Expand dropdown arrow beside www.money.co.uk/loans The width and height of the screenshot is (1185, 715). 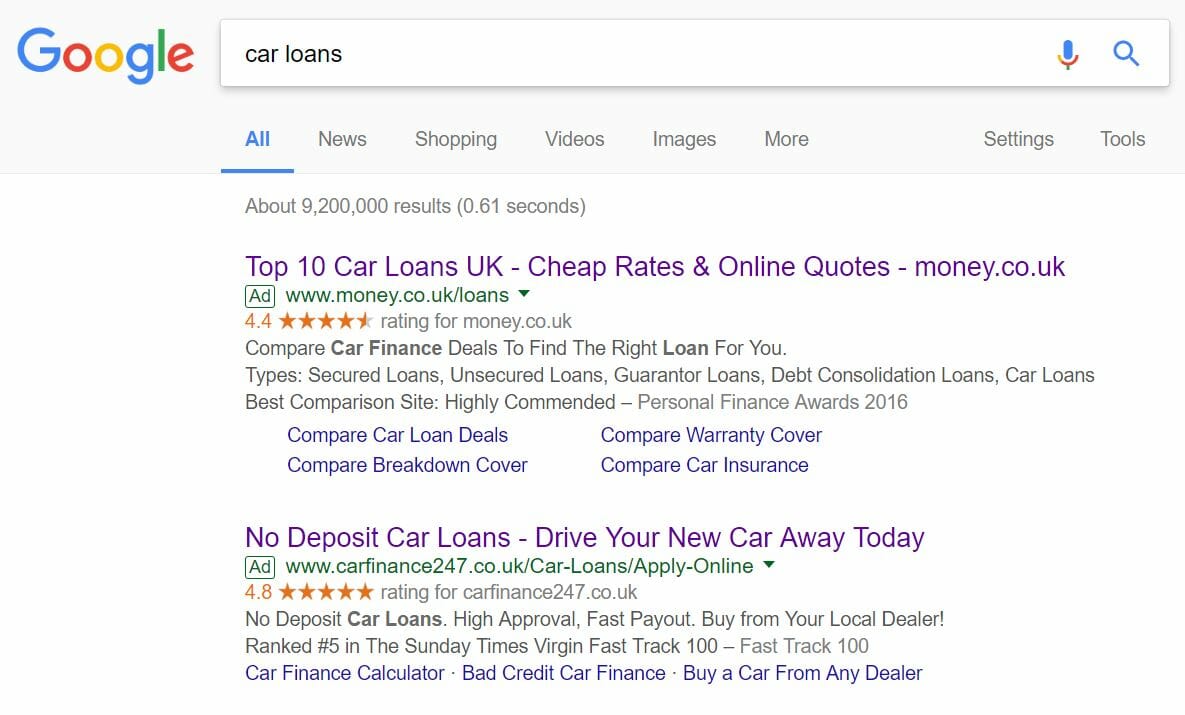click(524, 293)
